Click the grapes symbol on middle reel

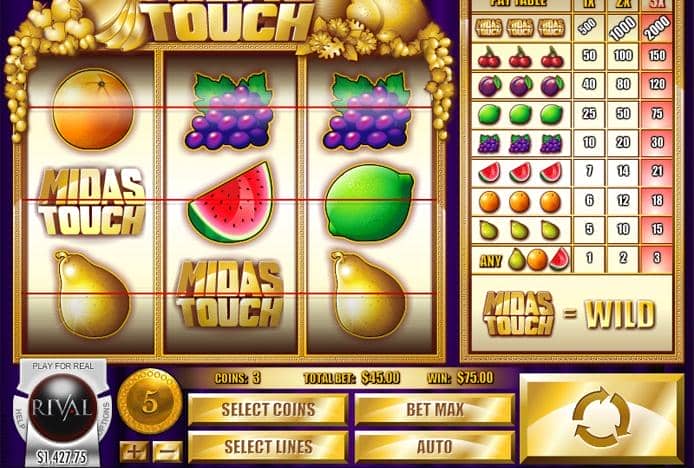coord(229,111)
